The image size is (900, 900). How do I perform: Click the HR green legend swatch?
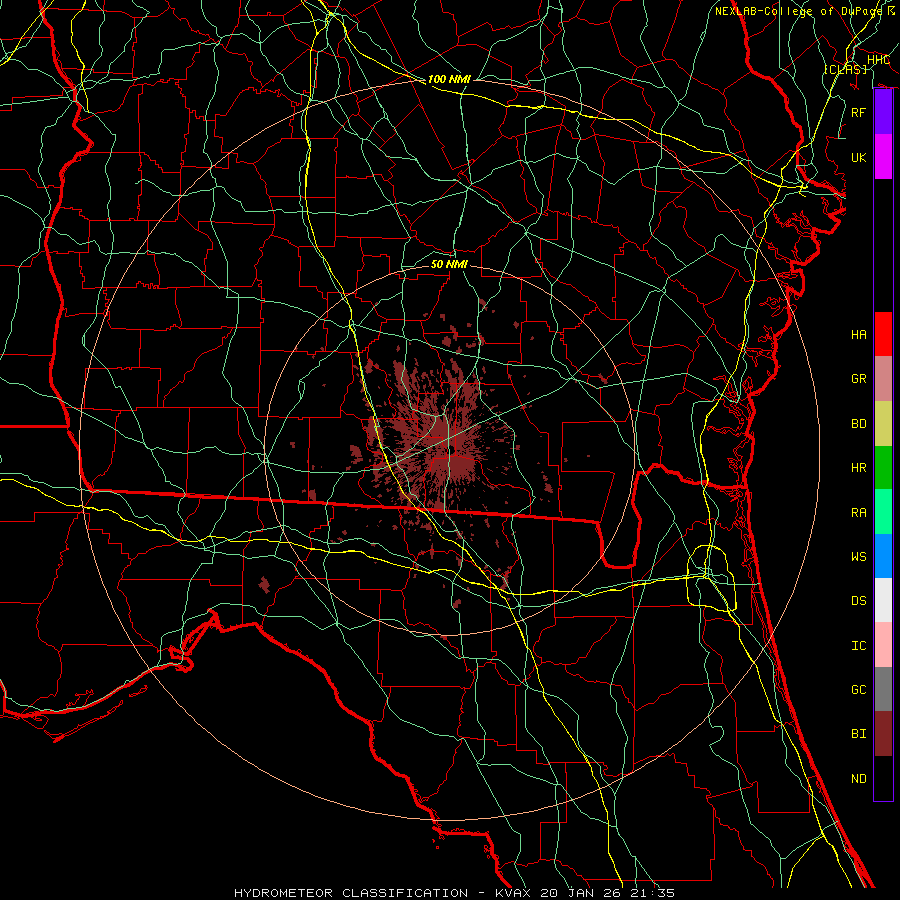click(x=883, y=468)
